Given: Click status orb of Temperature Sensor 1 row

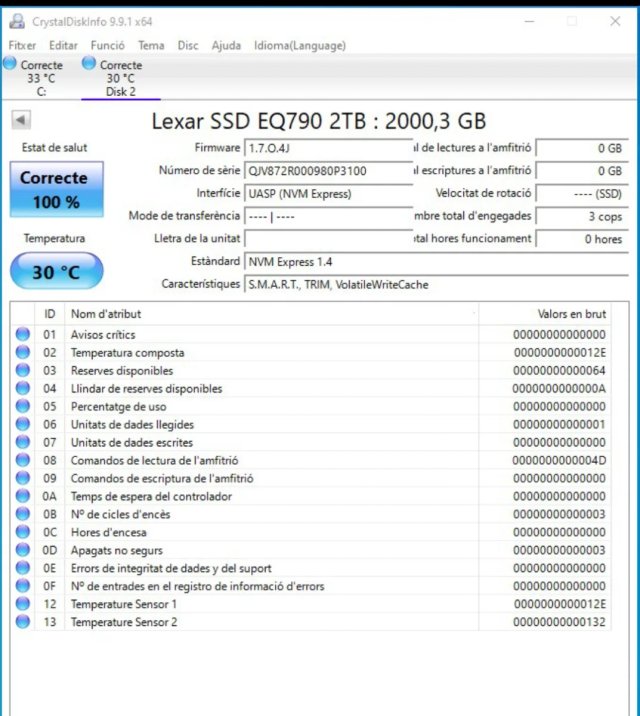Looking at the screenshot, I should click(x=23, y=604).
